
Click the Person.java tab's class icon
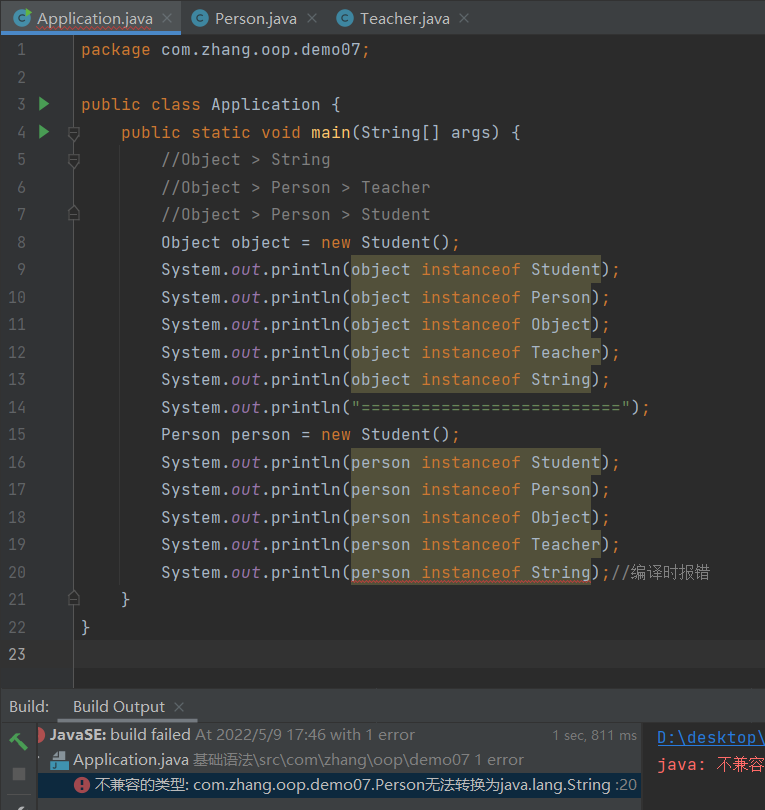coord(200,19)
